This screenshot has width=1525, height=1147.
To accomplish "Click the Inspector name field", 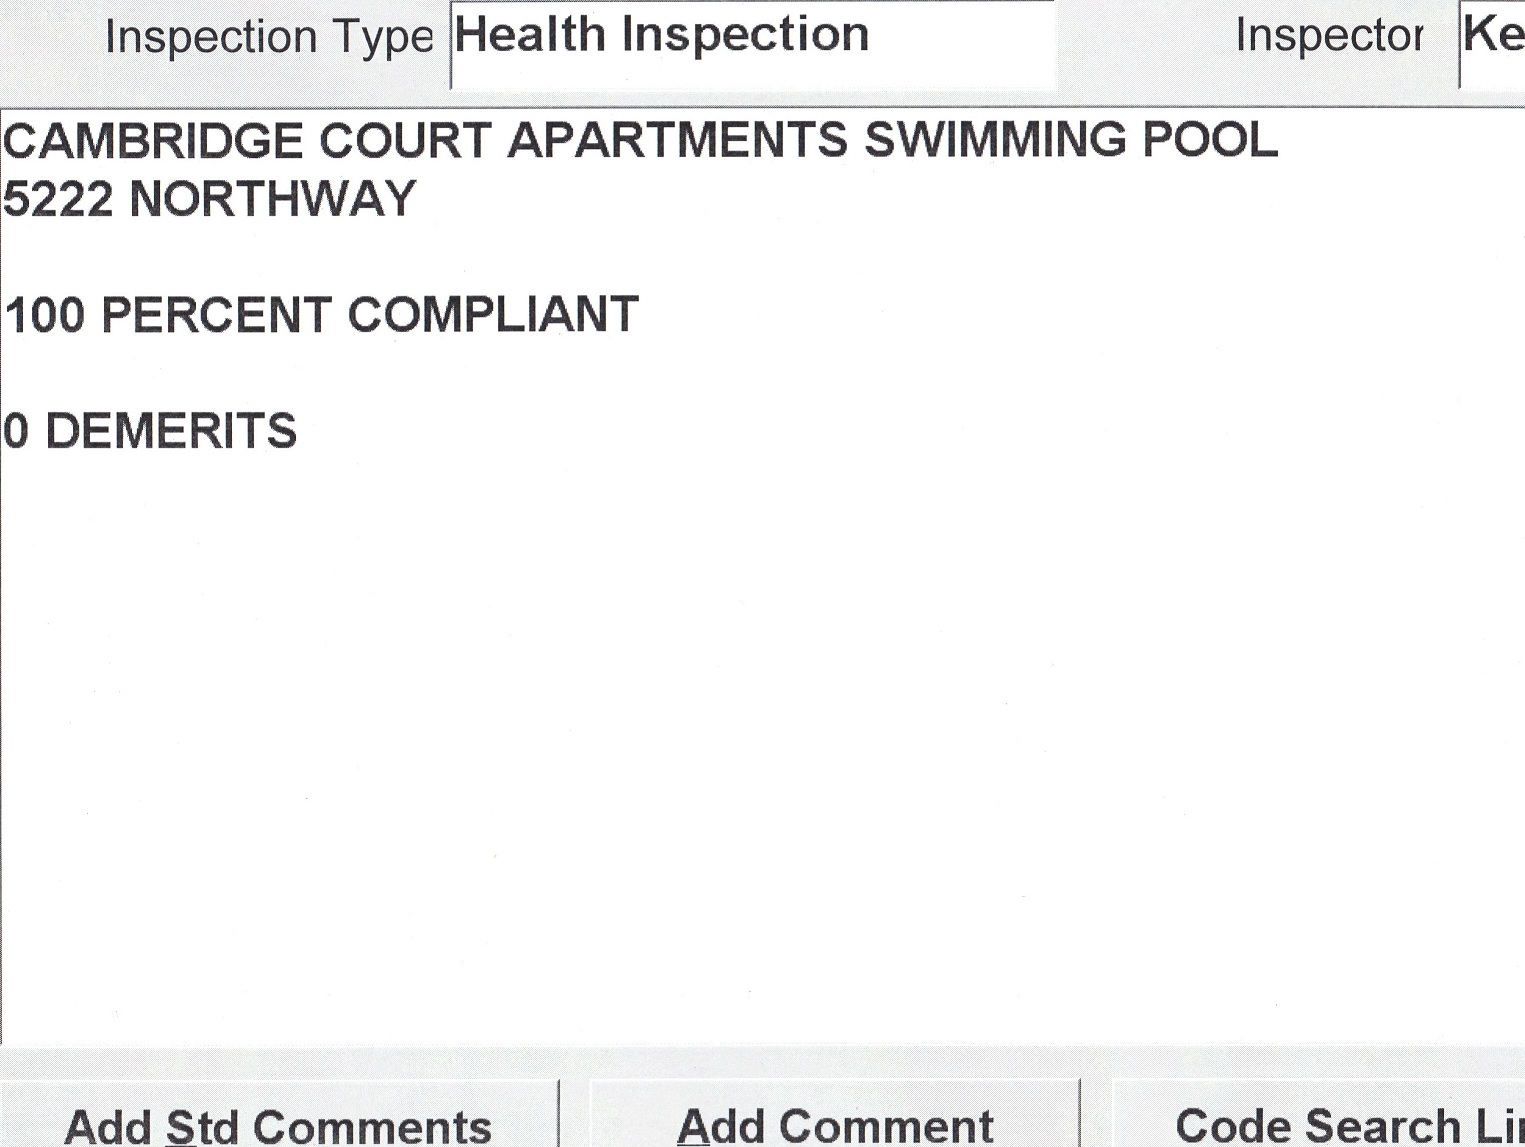I will [1494, 40].
